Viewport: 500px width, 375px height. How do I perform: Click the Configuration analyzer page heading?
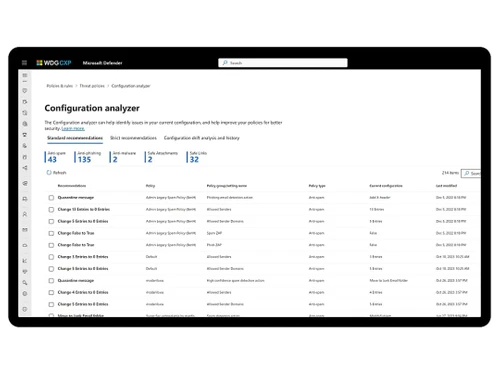click(x=92, y=108)
